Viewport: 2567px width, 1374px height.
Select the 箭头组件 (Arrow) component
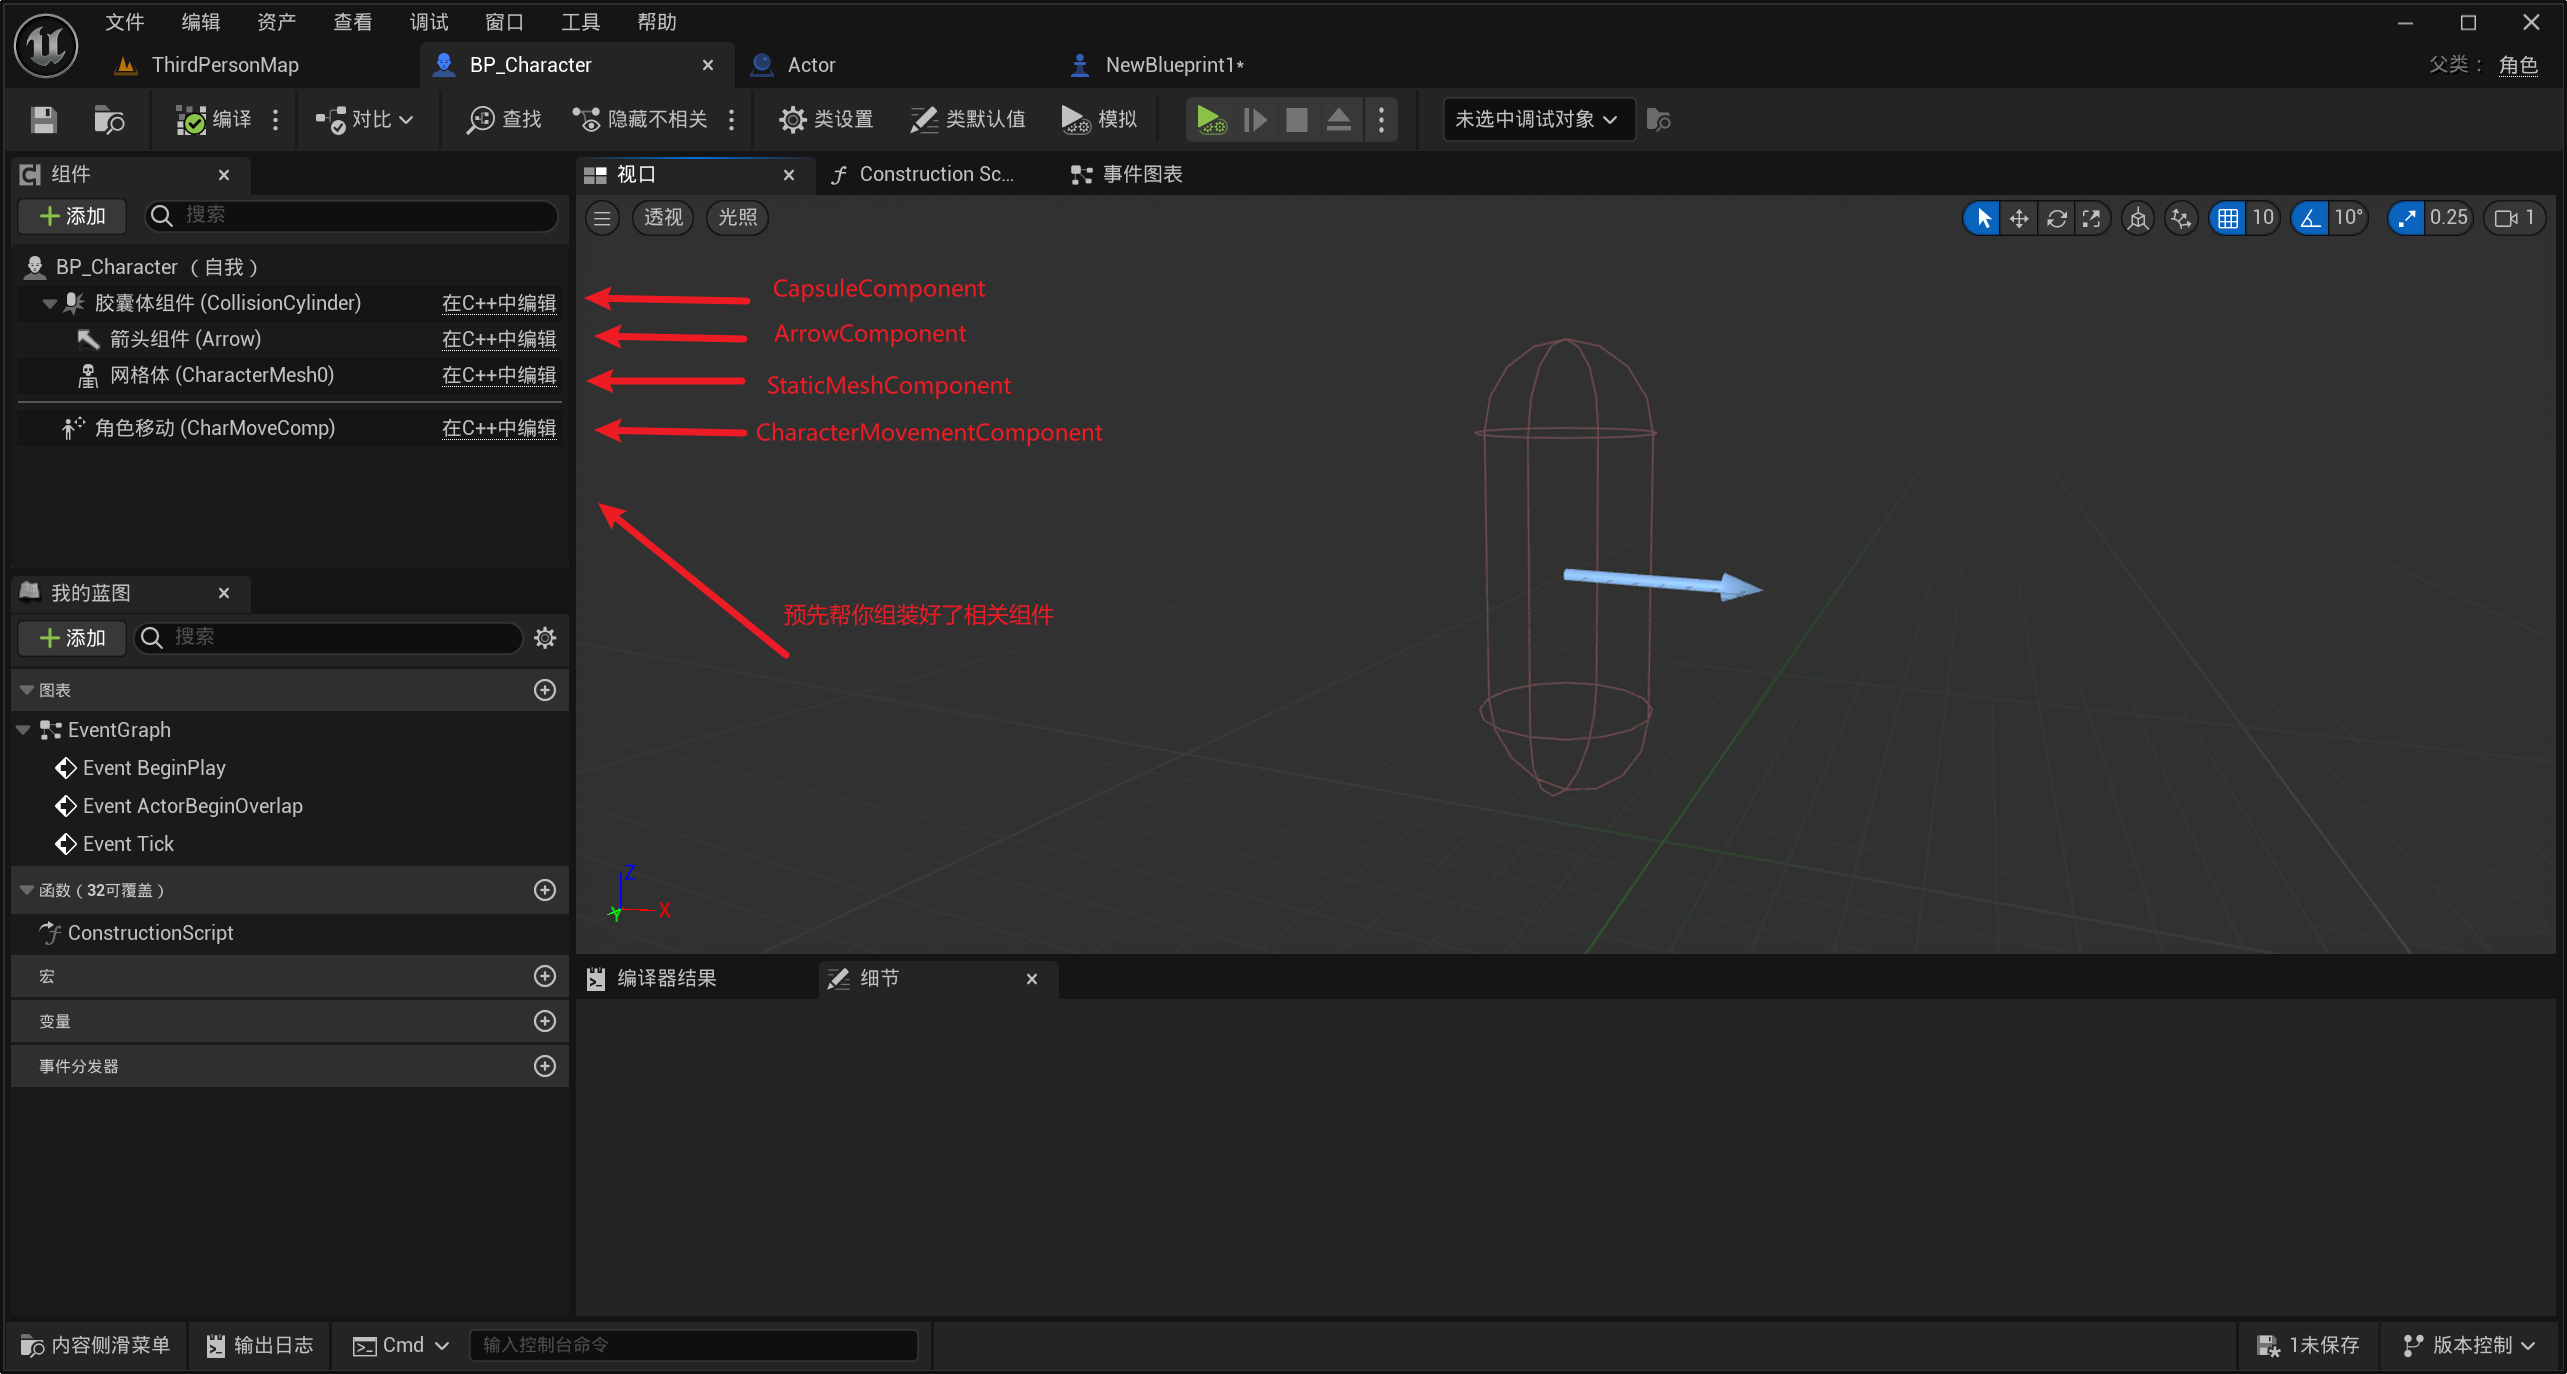(185, 339)
